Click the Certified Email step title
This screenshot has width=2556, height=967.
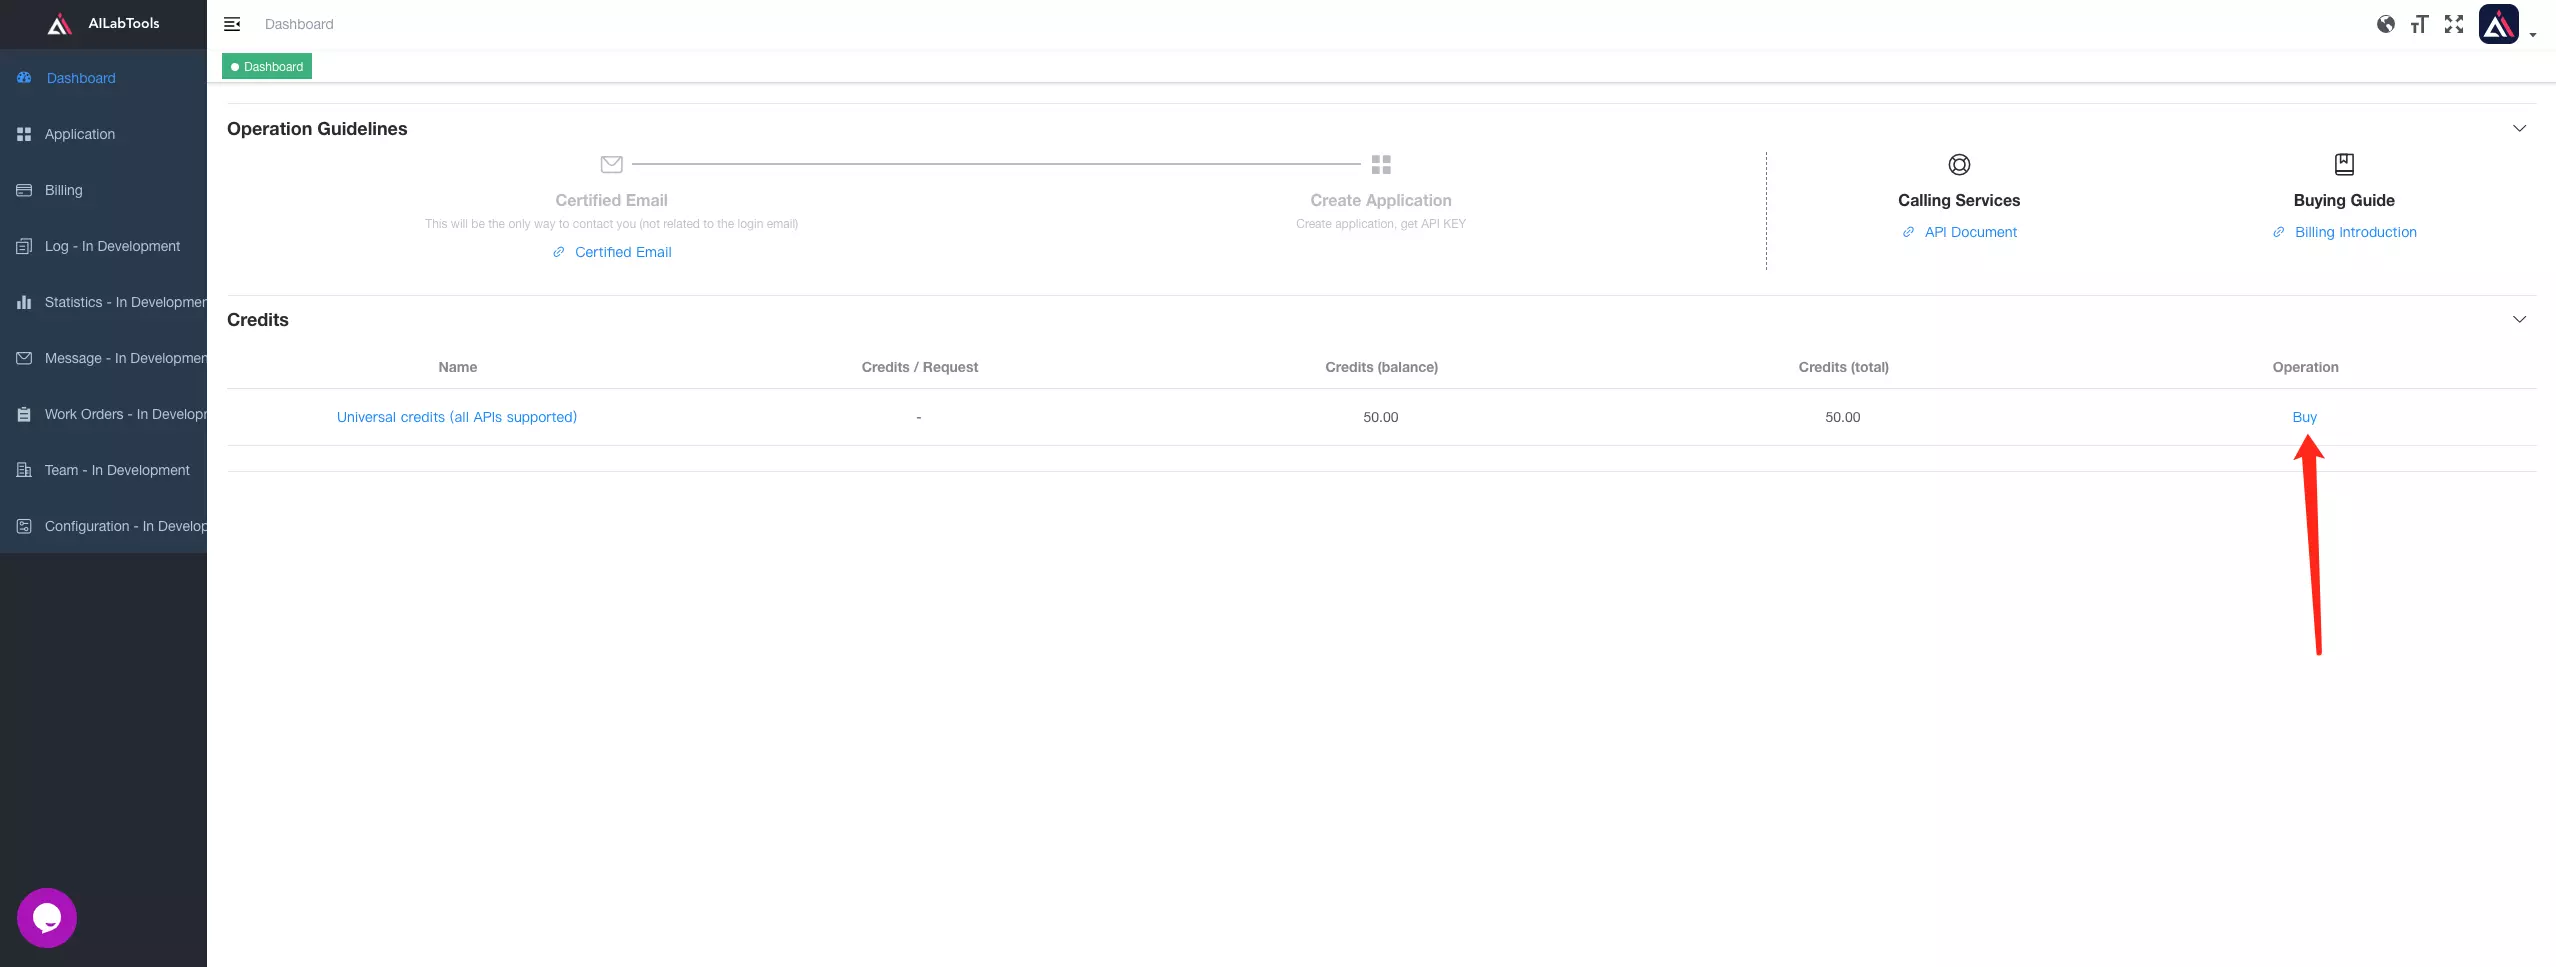click(612, 200)
